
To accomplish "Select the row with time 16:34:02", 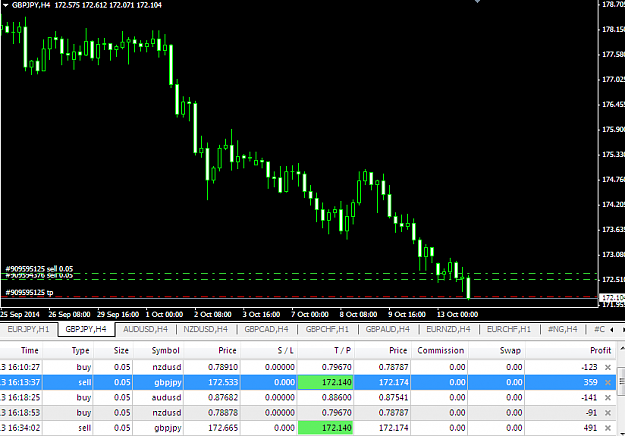I will point(308,428).
